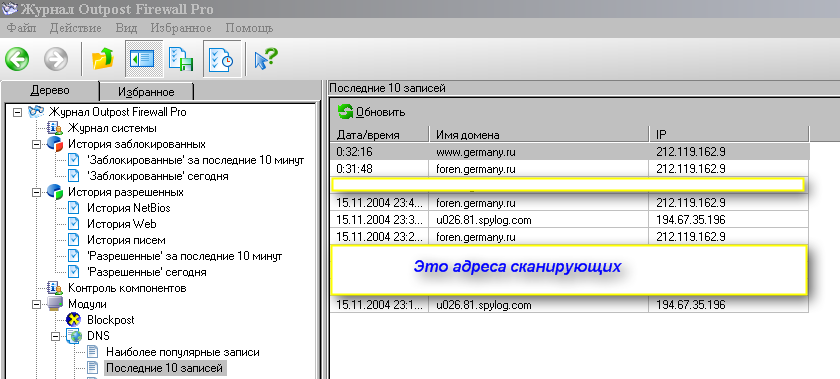Screen dimensions: 840x379
Task: Click foren.germany.ru in the 15.11.2004 23:4... row
Action: (x=476, y=203)
